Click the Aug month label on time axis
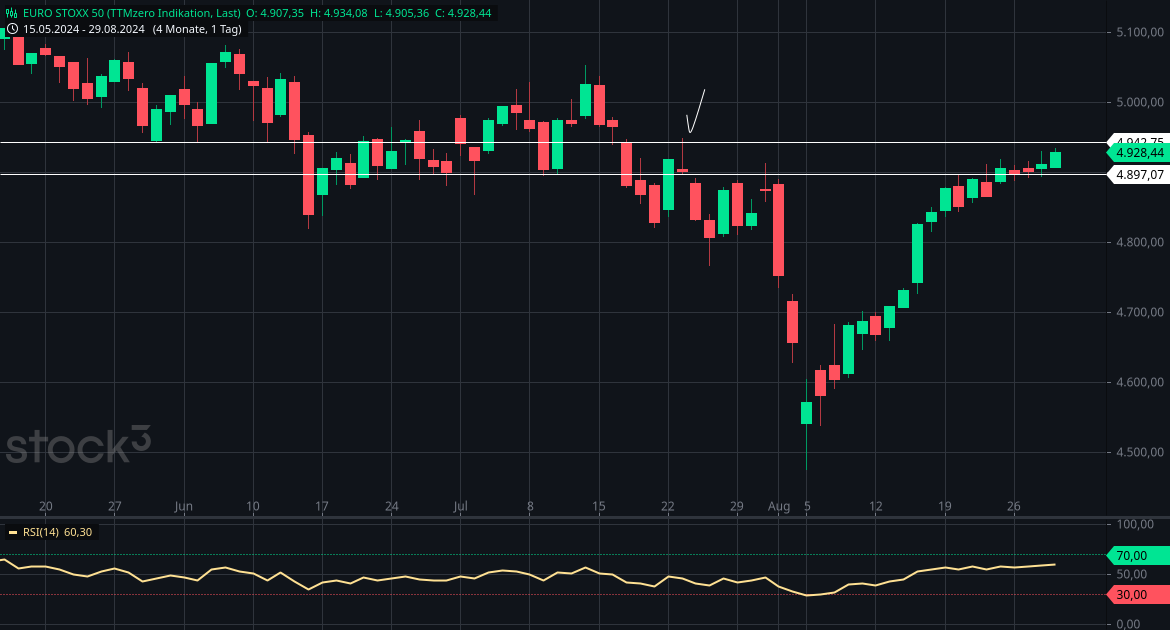 [779, 506]
